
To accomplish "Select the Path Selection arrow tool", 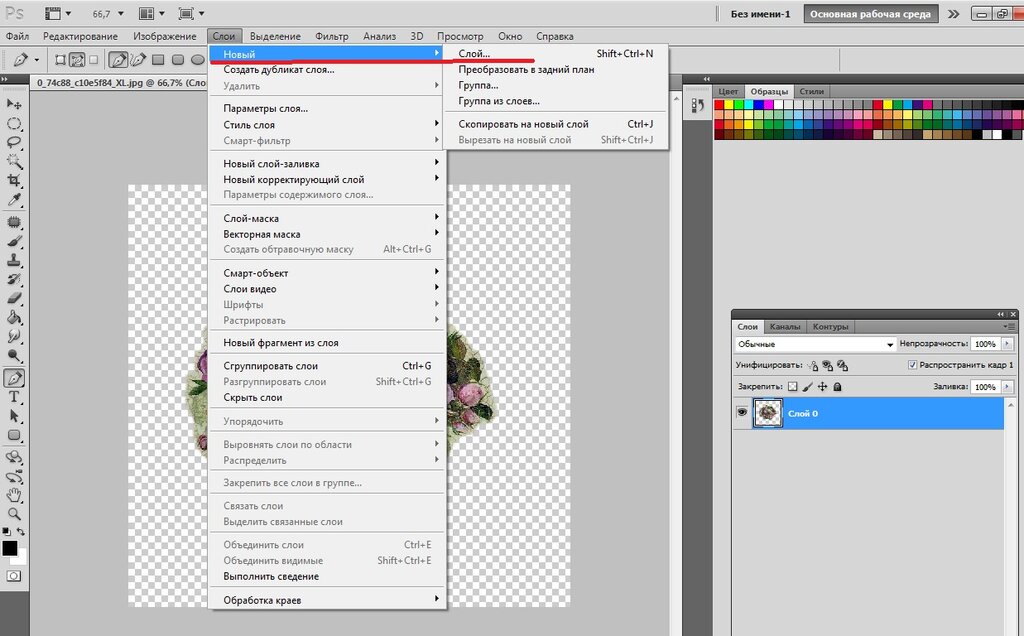I will click(14, 416).
